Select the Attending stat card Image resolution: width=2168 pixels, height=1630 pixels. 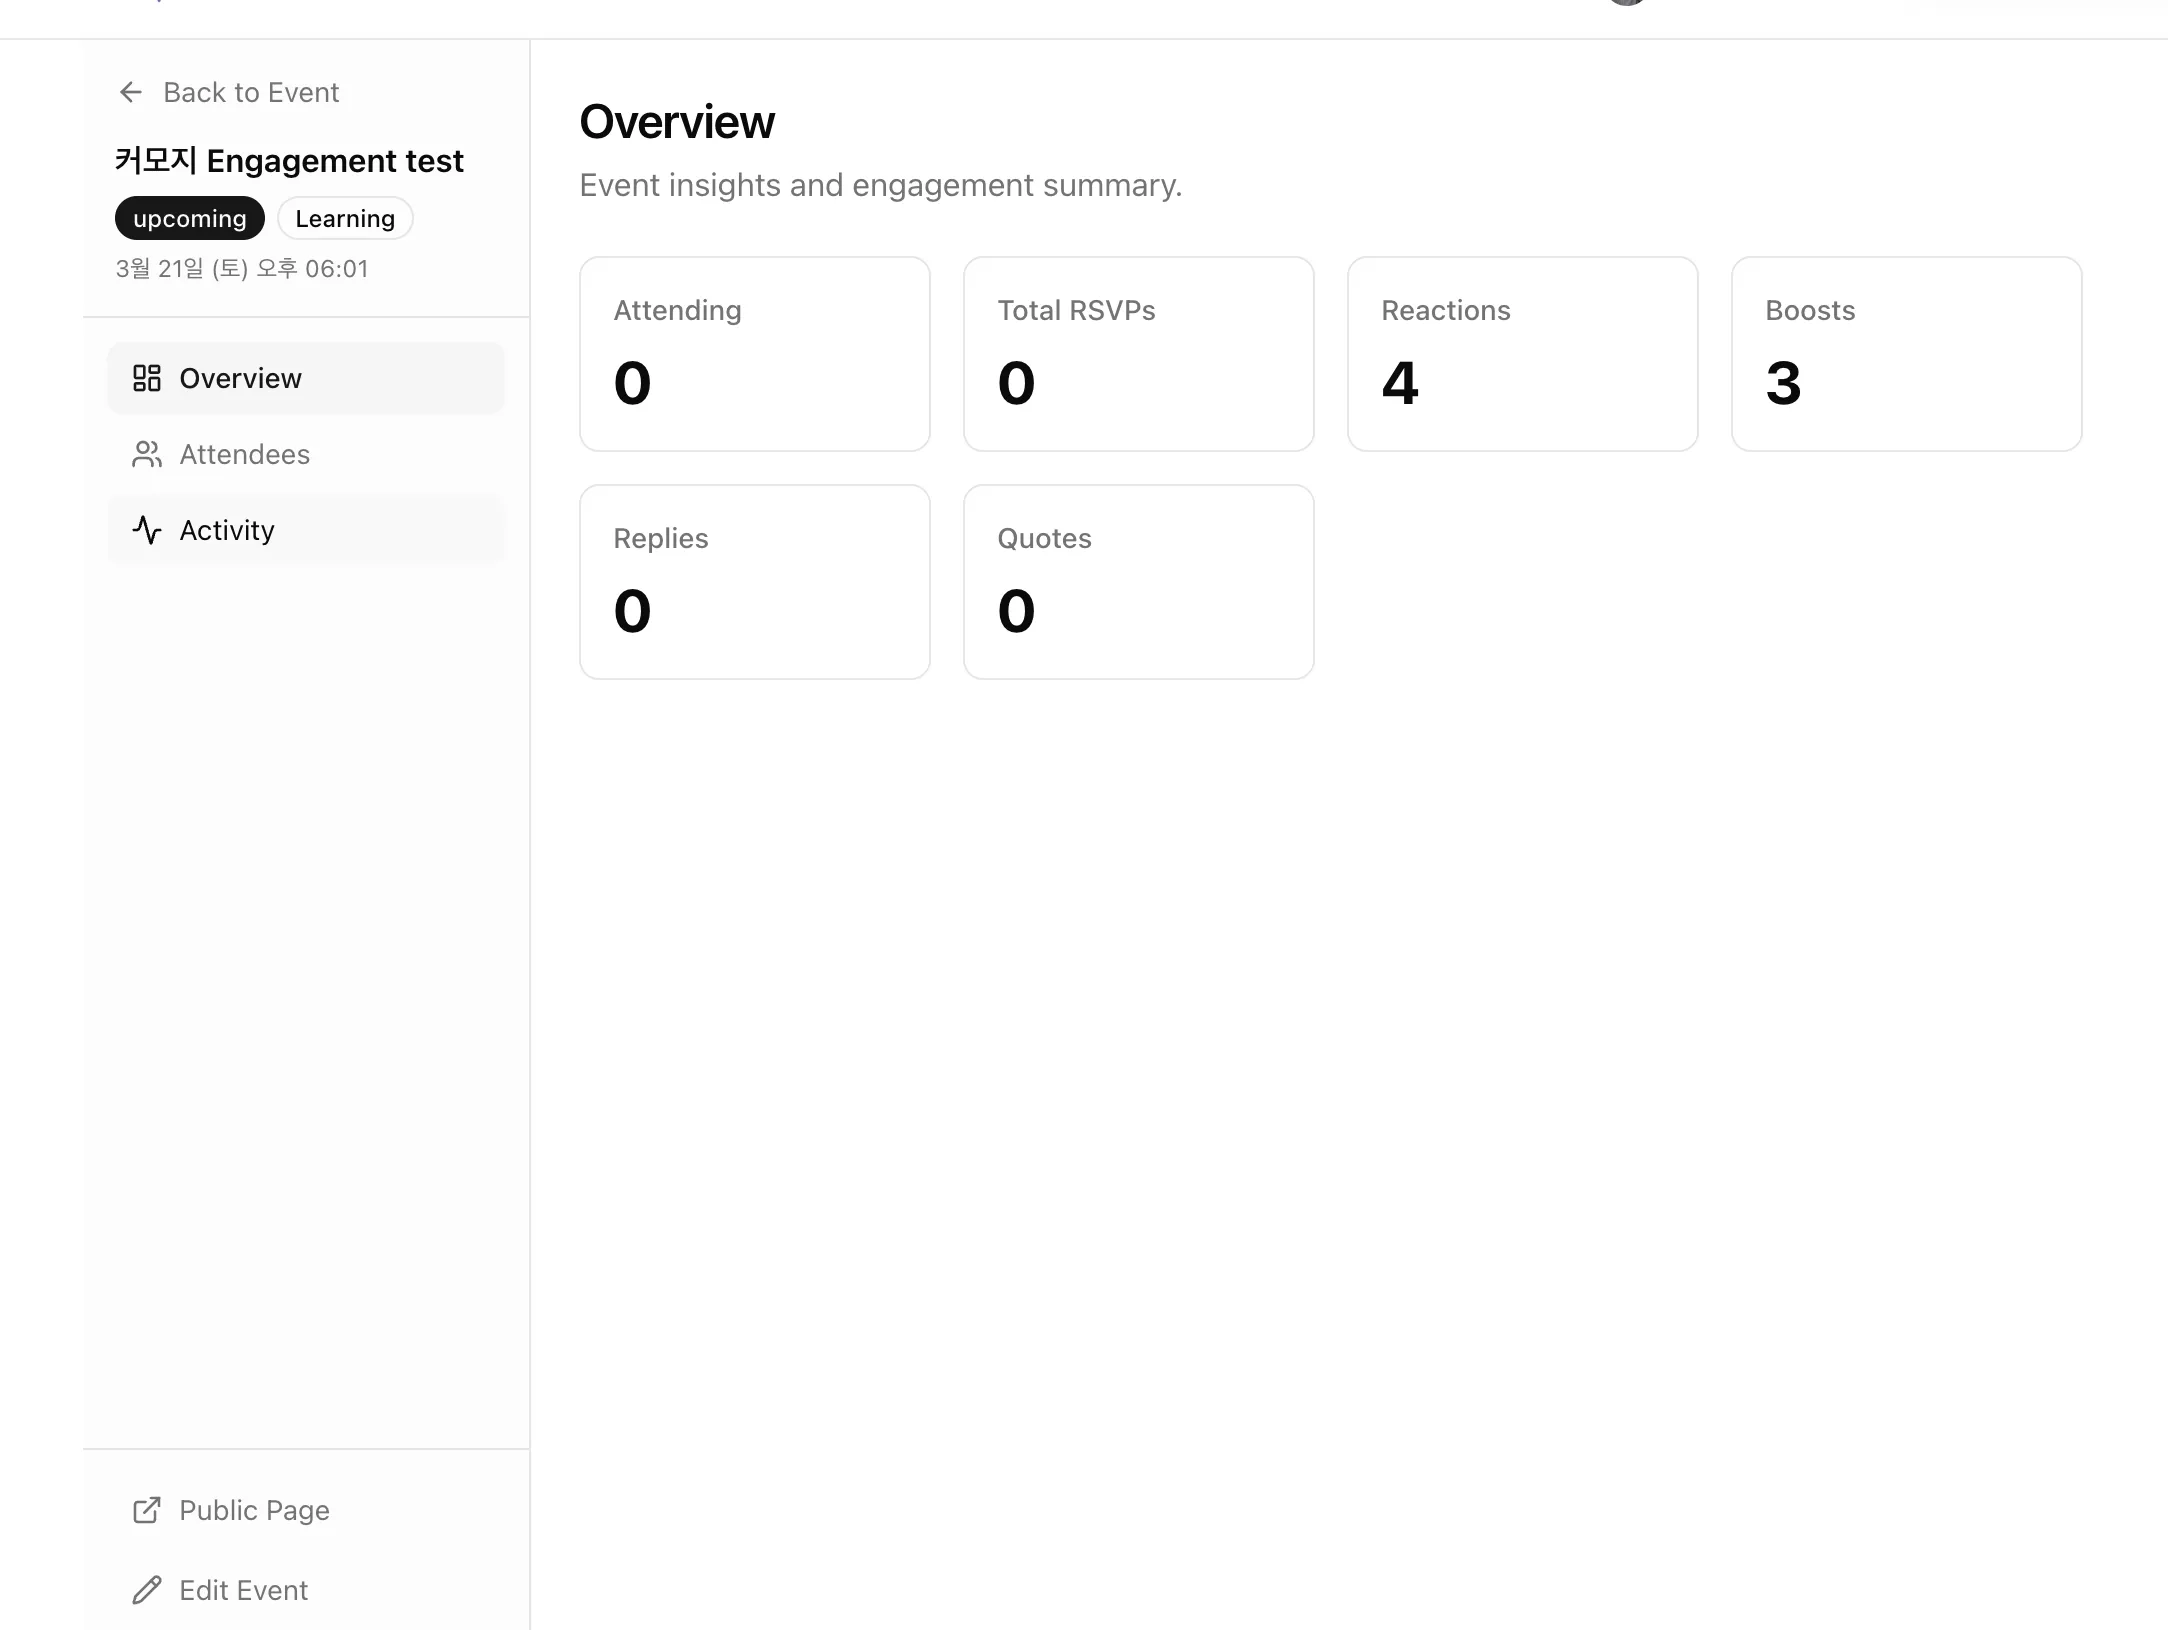755,354
